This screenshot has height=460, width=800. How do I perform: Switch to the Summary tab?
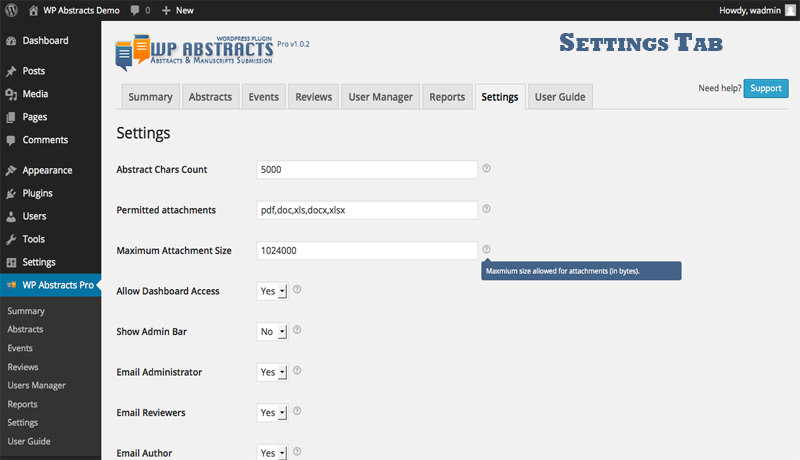pos(151,97)
